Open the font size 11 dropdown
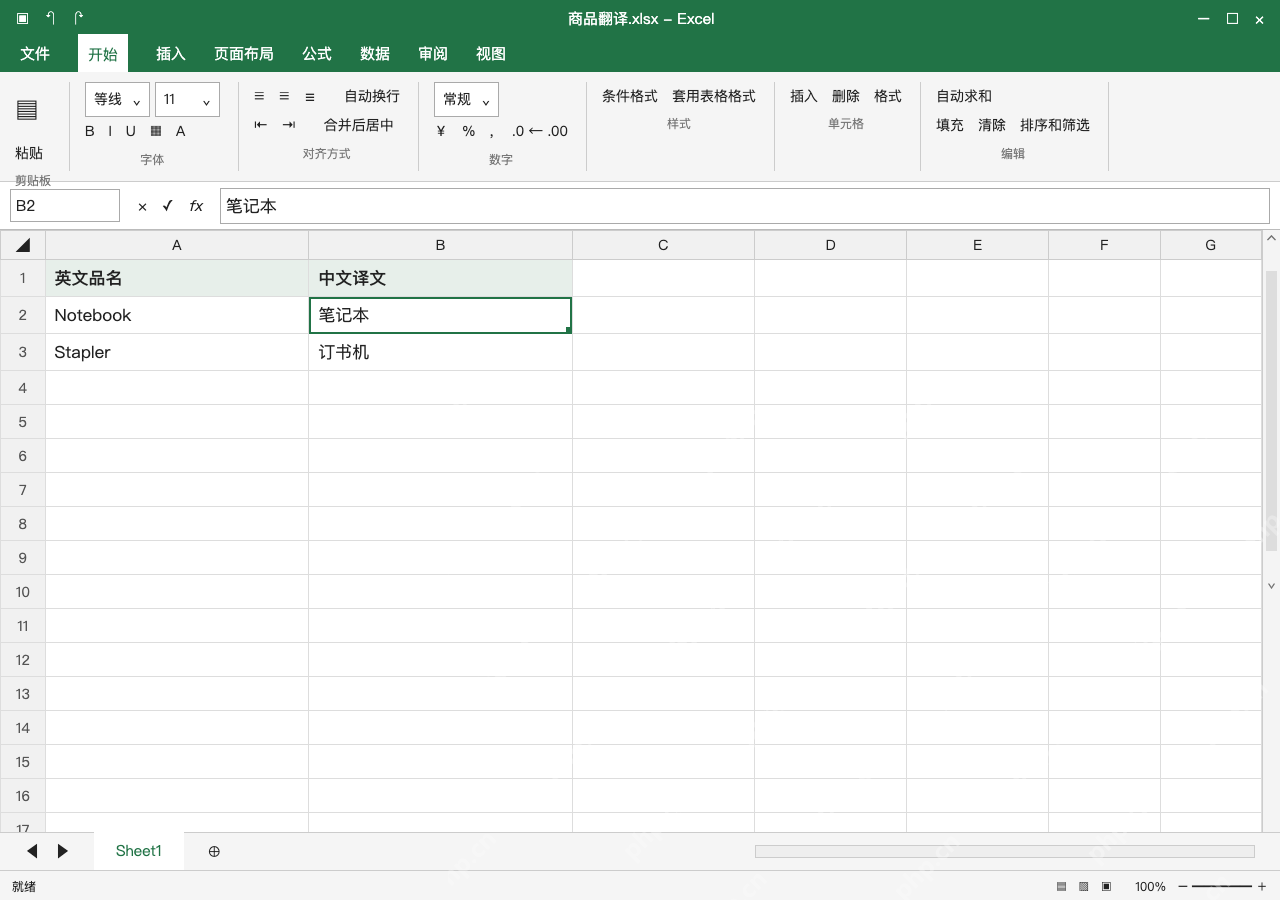Viewport: 1280px width, 900px height. click(187, 99)
